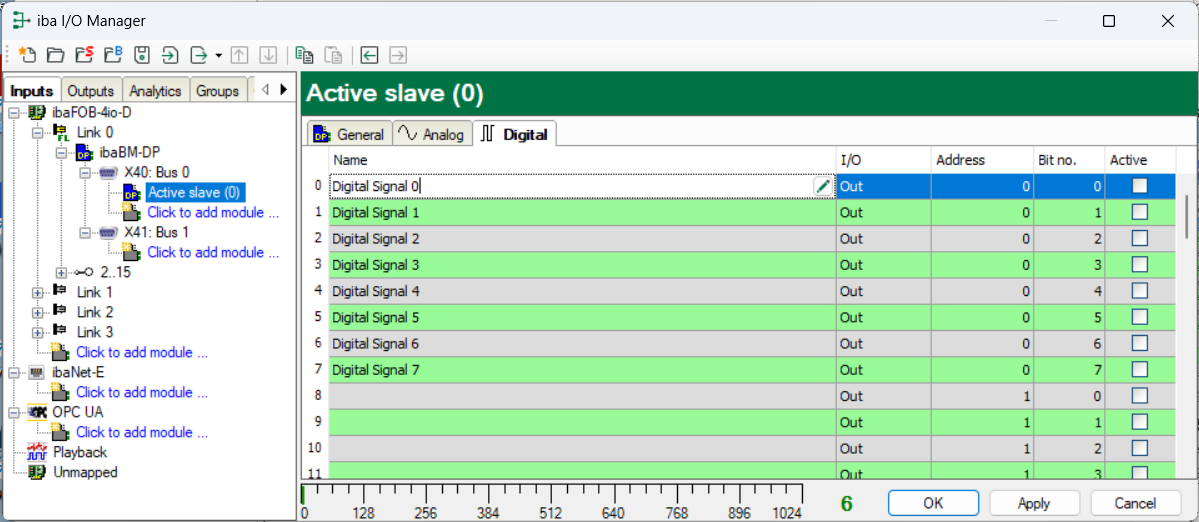Collapse the X41: Bus 1 node
The height and width of the screenshot is (522, 1199).
pyautogui.click(x=86, y=232)
